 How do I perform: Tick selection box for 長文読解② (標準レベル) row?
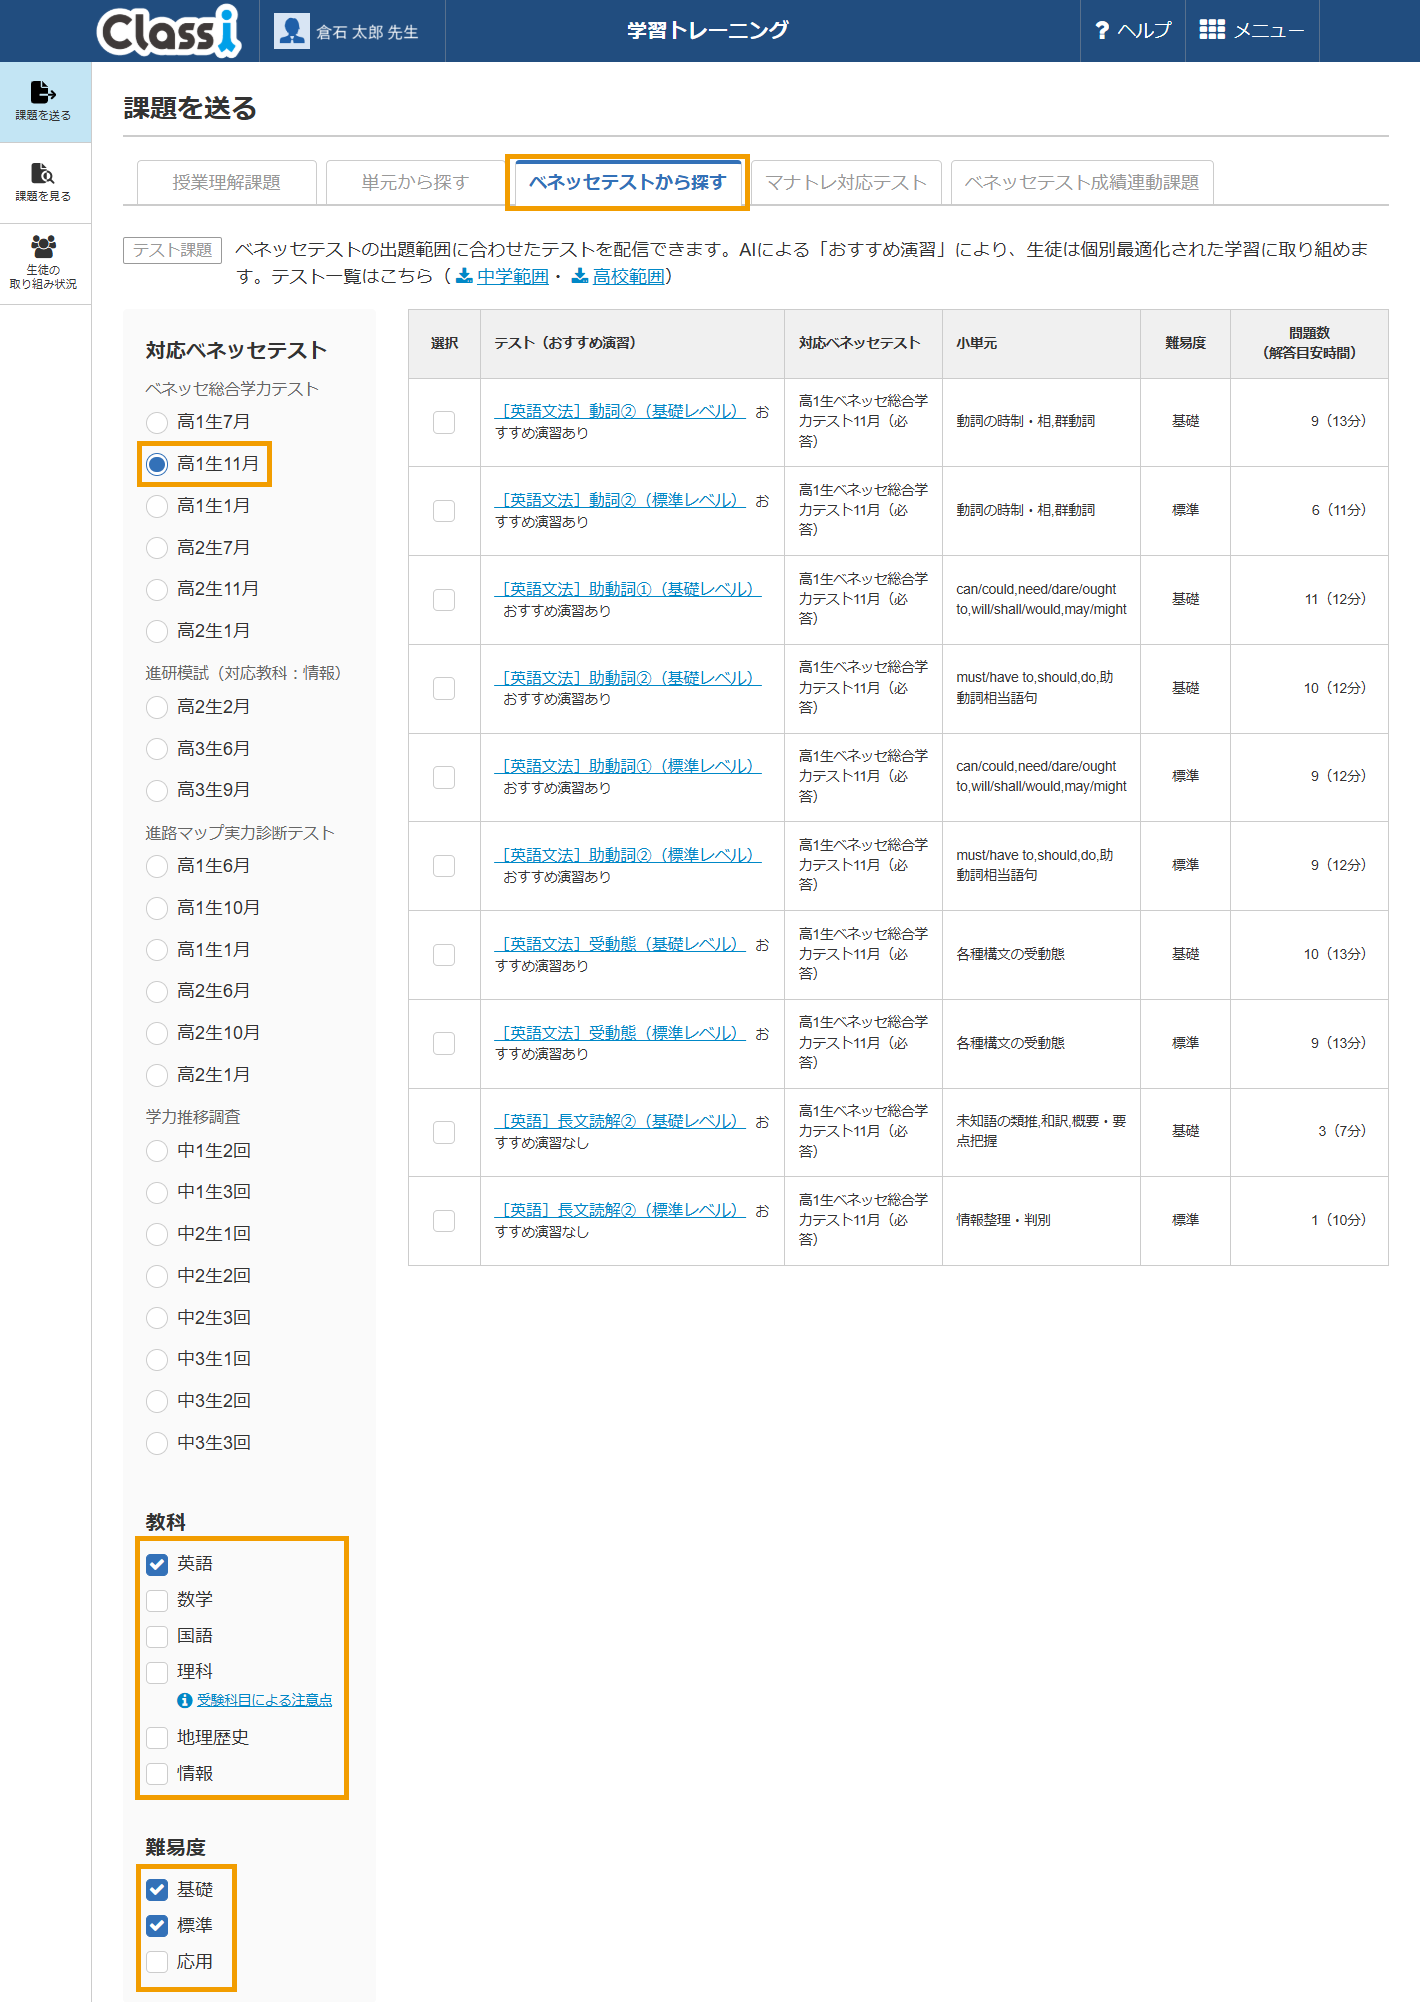click(x=444, y=1221)
